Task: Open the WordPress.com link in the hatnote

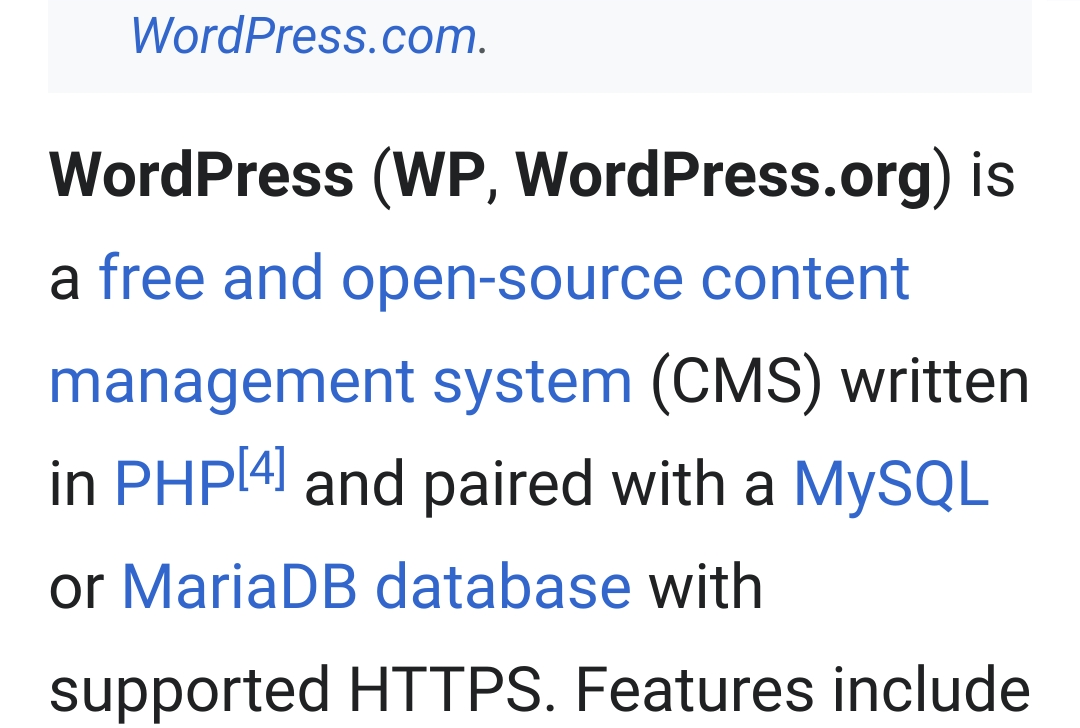Action: (304, 36)
